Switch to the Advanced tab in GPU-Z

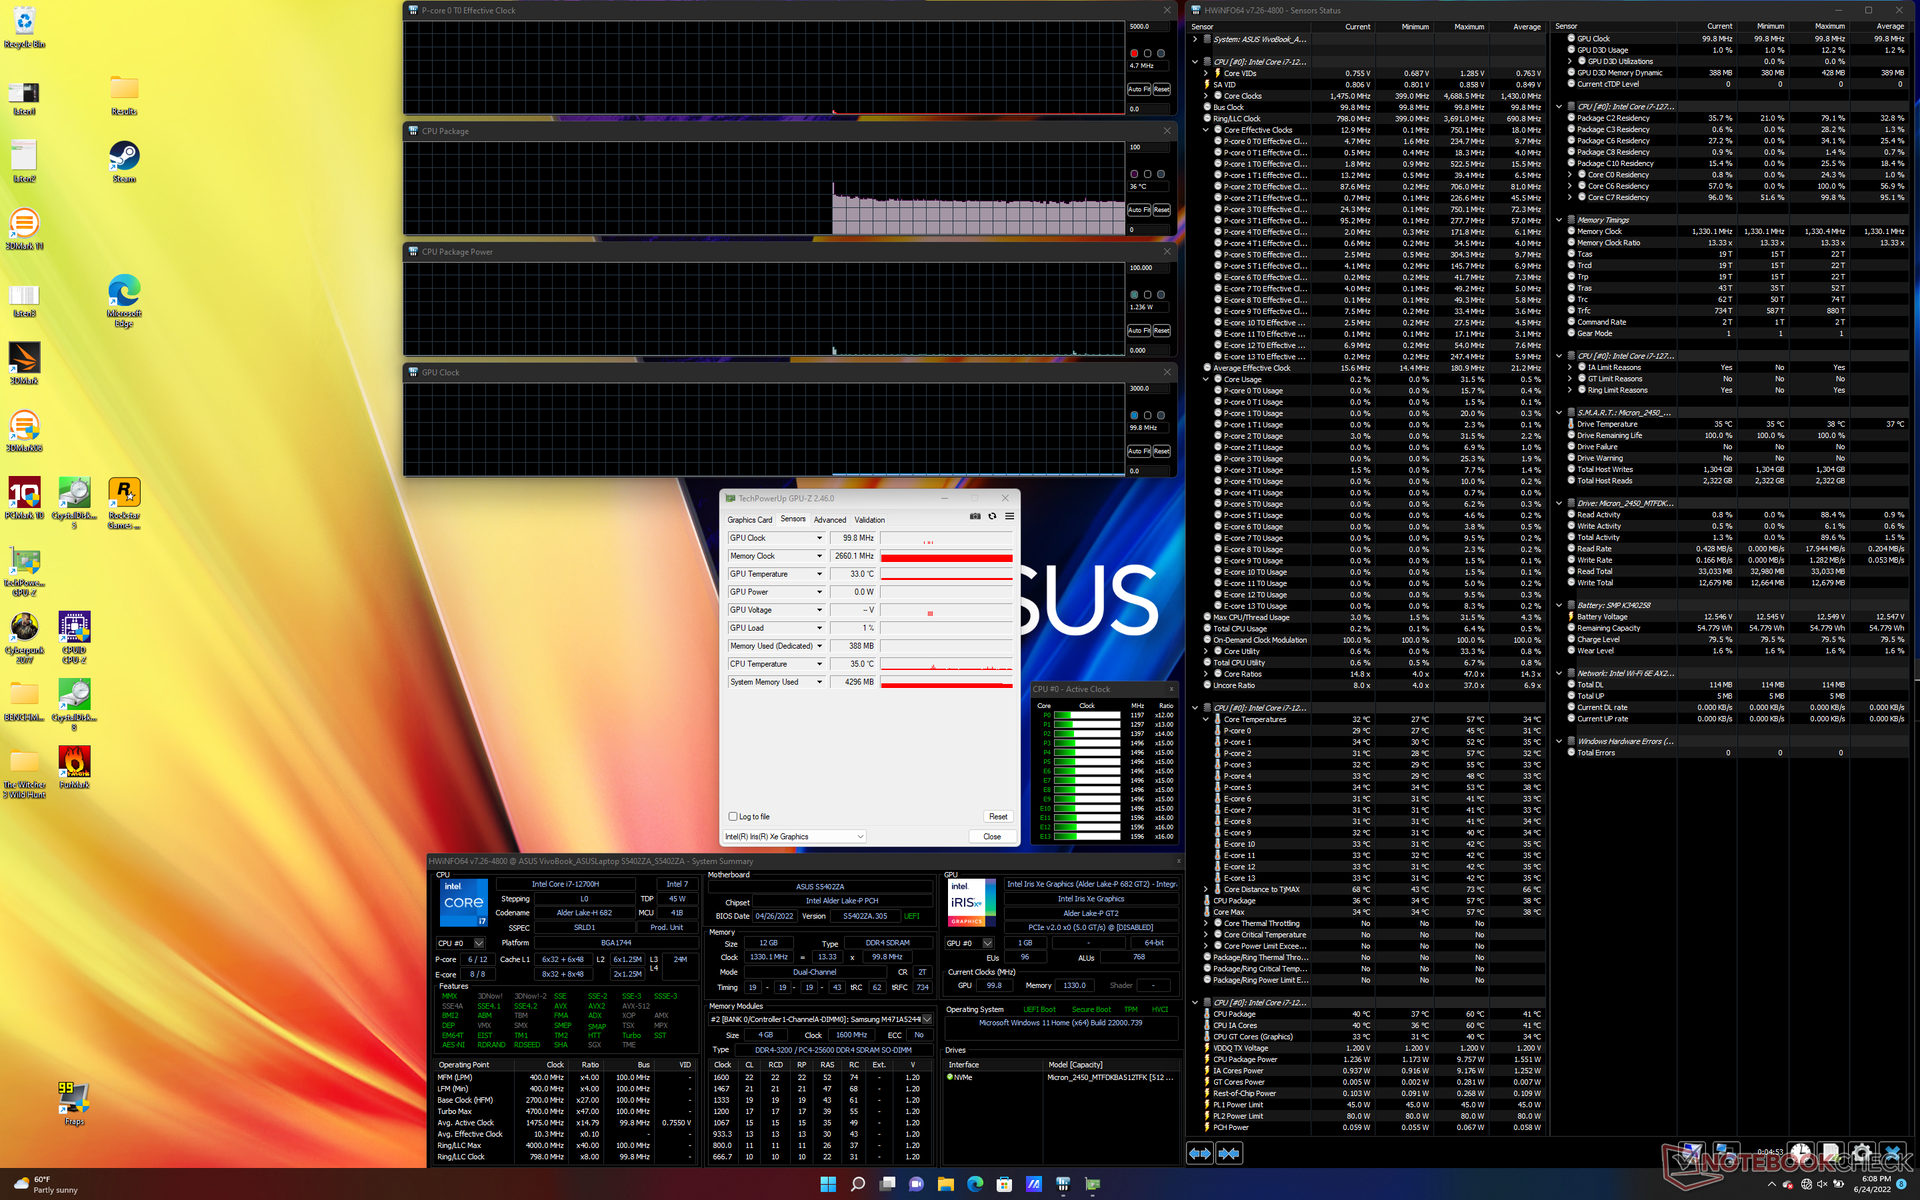[829, 520]
